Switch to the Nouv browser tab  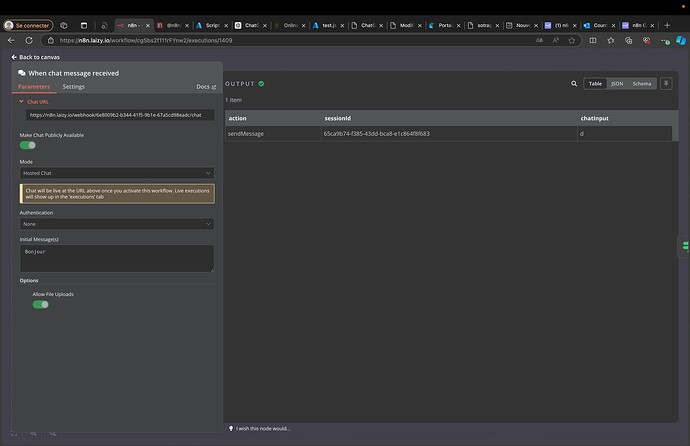tap(519, 26)
